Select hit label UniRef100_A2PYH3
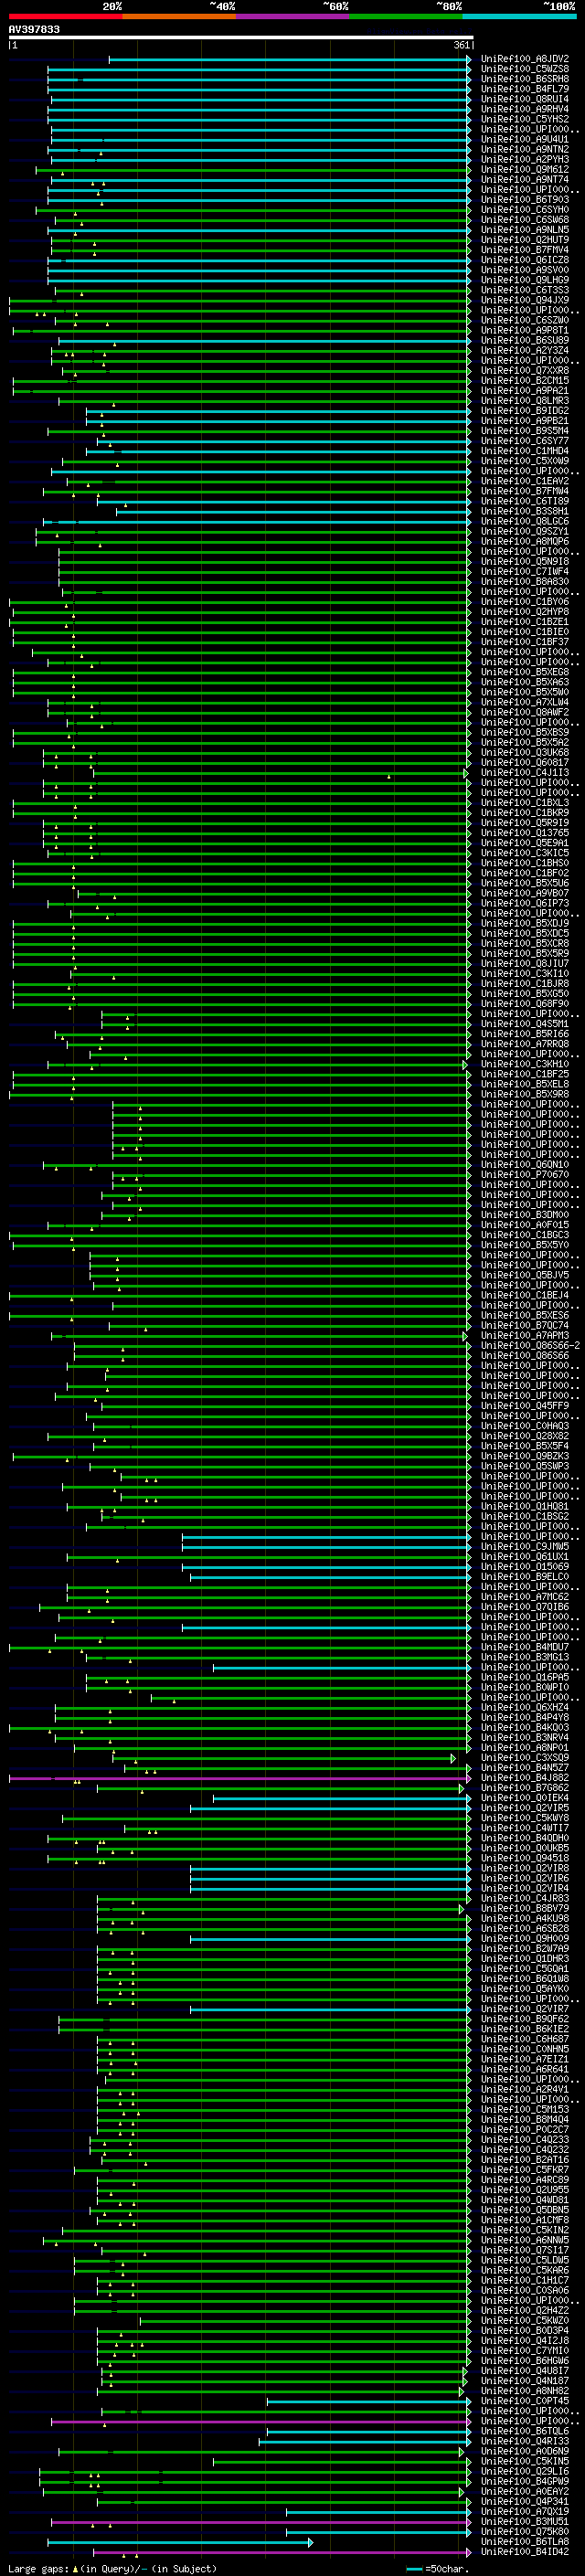 click(x=525, y=159)
